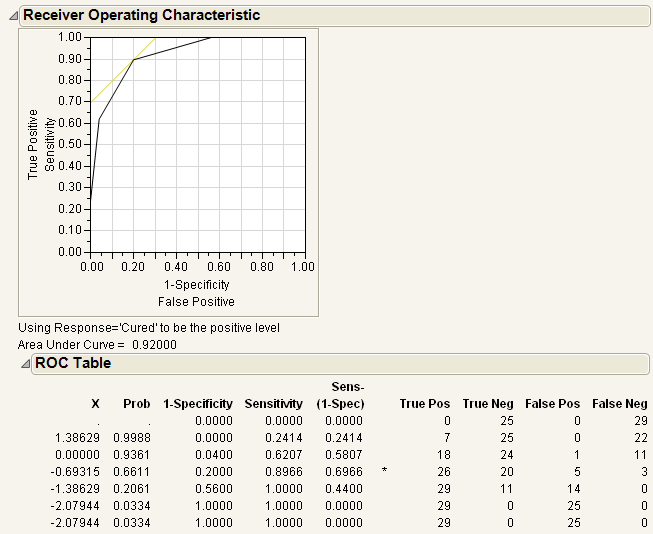The height and width of the screenshot is (534, 653).
Task: Select the Prob column header
Action: tap(137, 404)
